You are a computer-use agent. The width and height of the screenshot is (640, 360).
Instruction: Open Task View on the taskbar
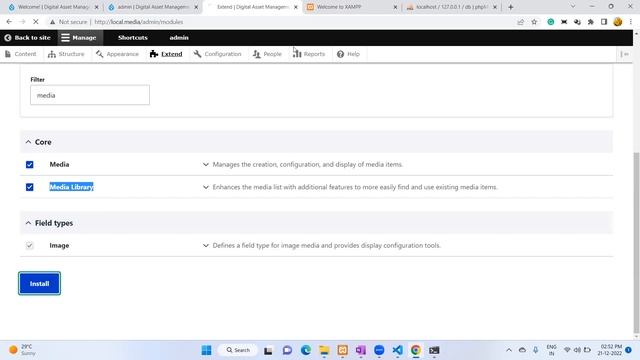coord(268,350)
